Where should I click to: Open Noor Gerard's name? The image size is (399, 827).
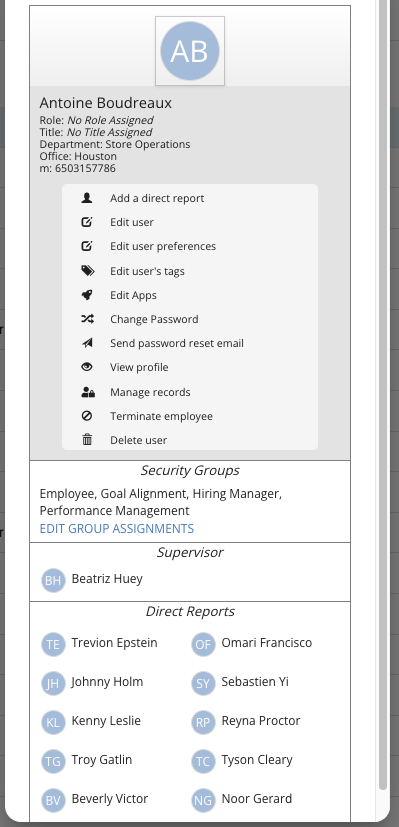tap(257, 799)
